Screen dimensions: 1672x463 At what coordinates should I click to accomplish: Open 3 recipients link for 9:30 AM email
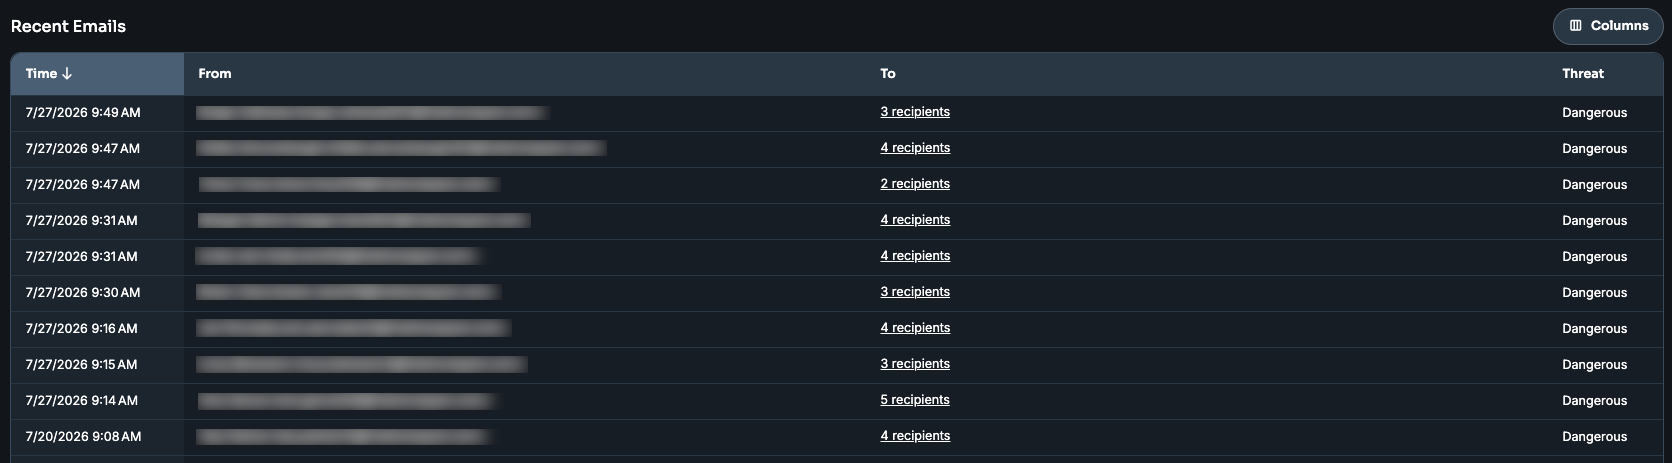915,292
